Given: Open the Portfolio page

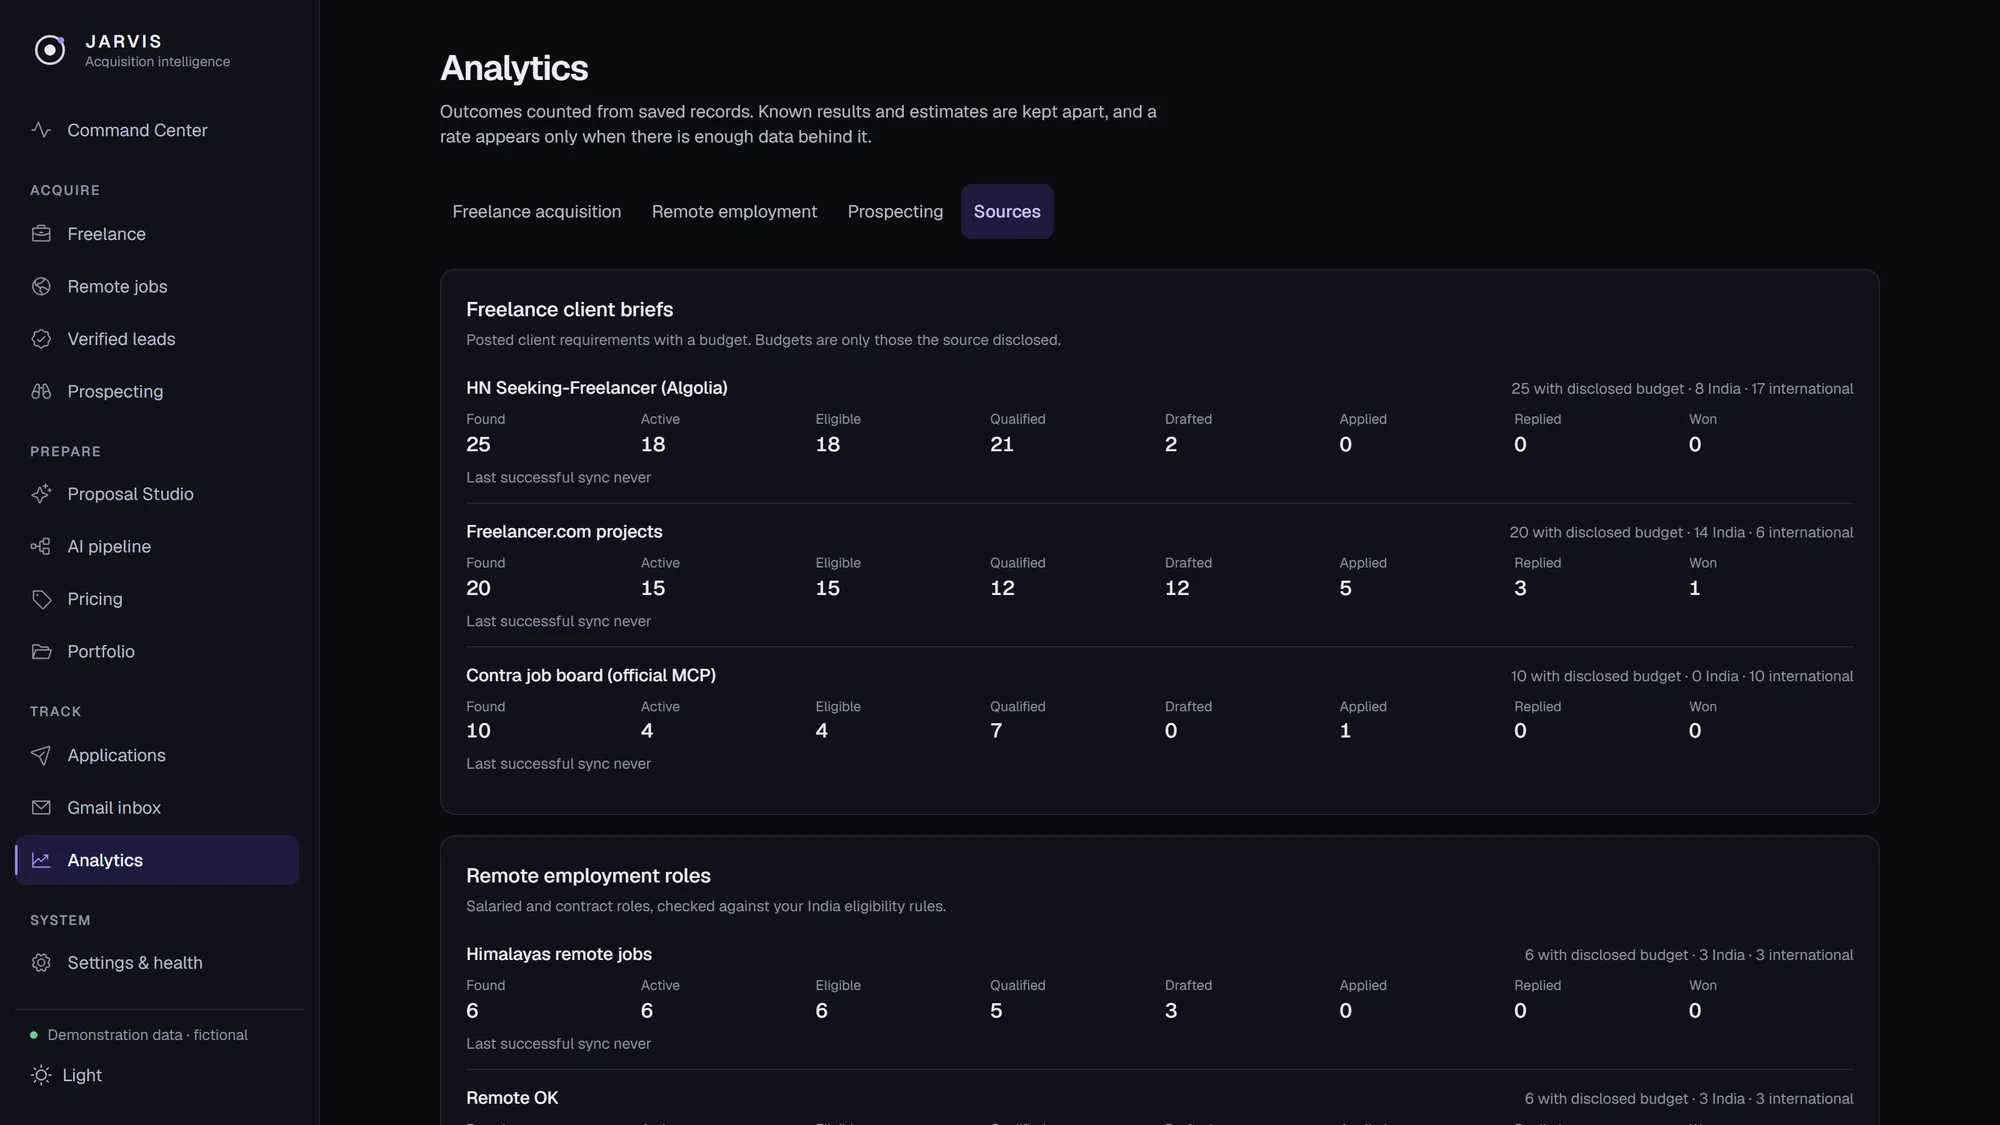Looking at the screenshot, I should 157,651.
